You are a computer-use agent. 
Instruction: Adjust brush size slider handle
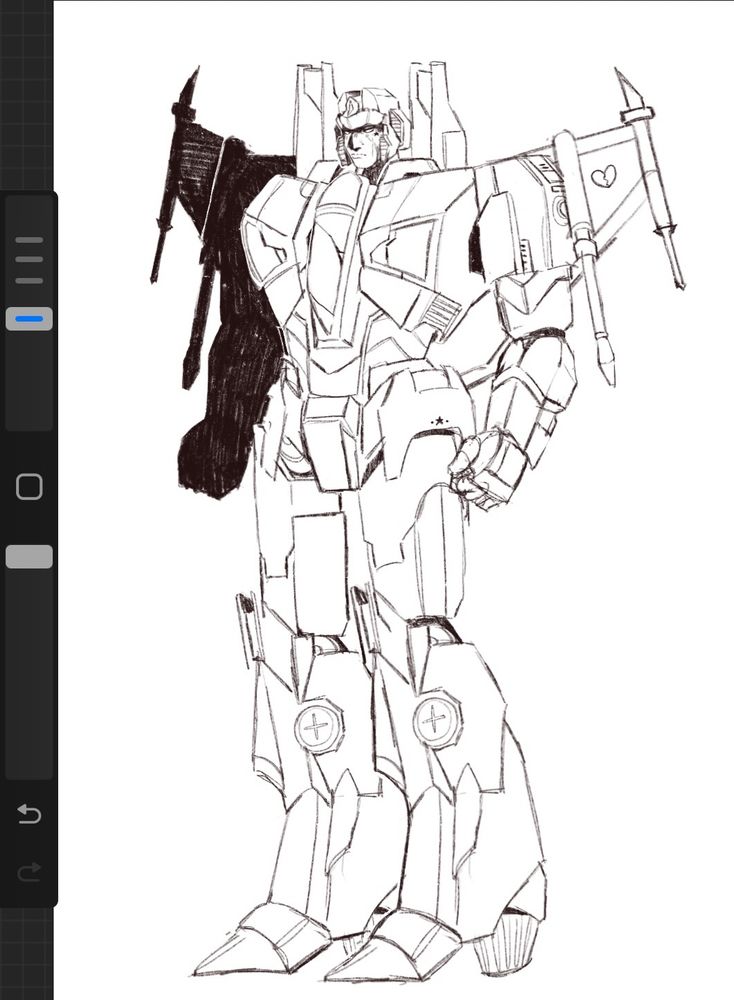tap(29, 318)
